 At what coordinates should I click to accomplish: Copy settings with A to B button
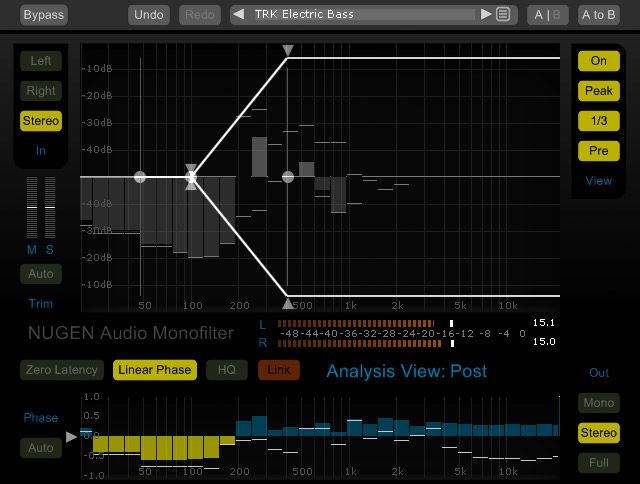tap(598, 15)
